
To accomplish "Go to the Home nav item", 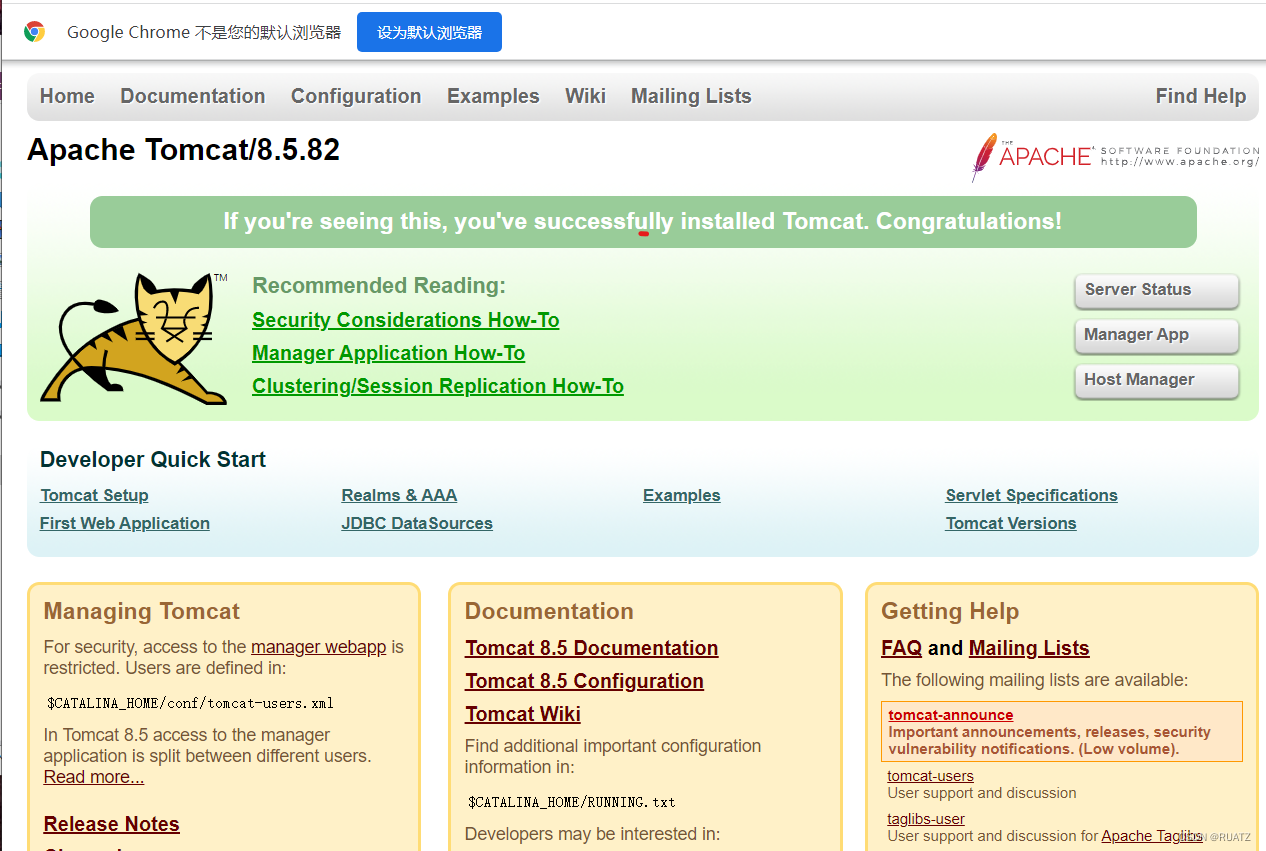I will click(67, 96).
